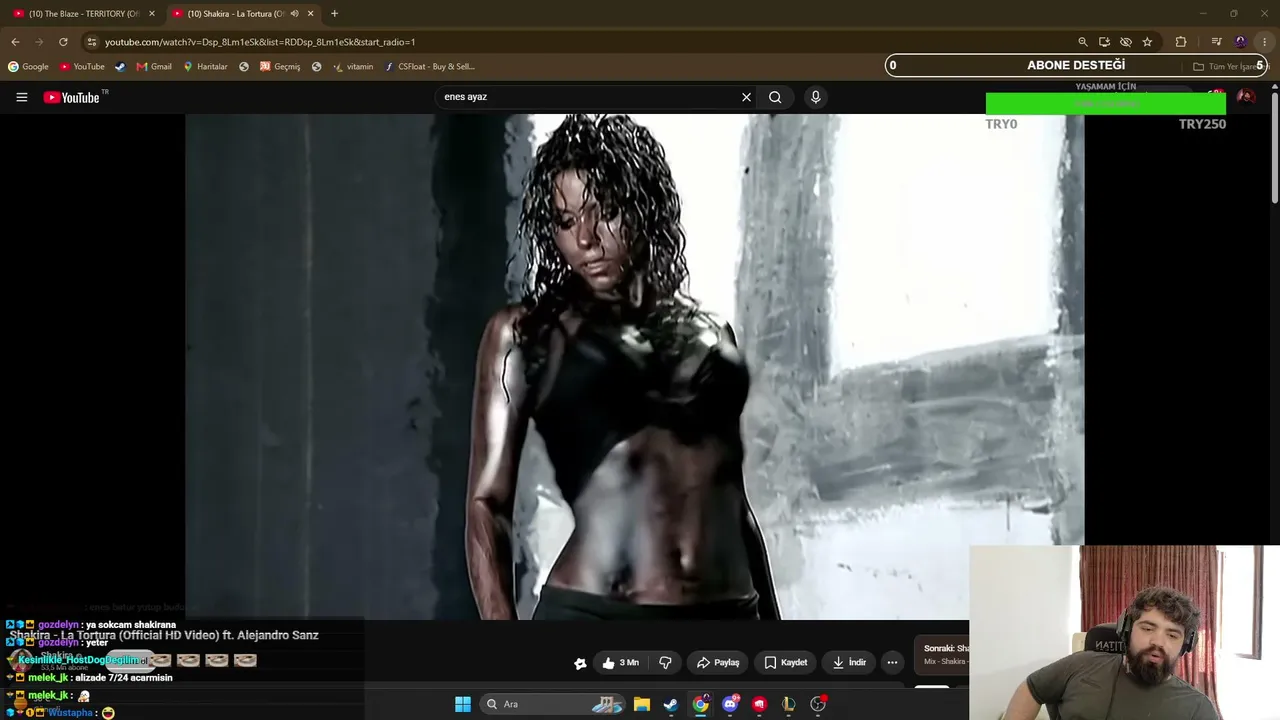
Task: Open Chrome from the taskbar
Action: click(x=701, y=704)
